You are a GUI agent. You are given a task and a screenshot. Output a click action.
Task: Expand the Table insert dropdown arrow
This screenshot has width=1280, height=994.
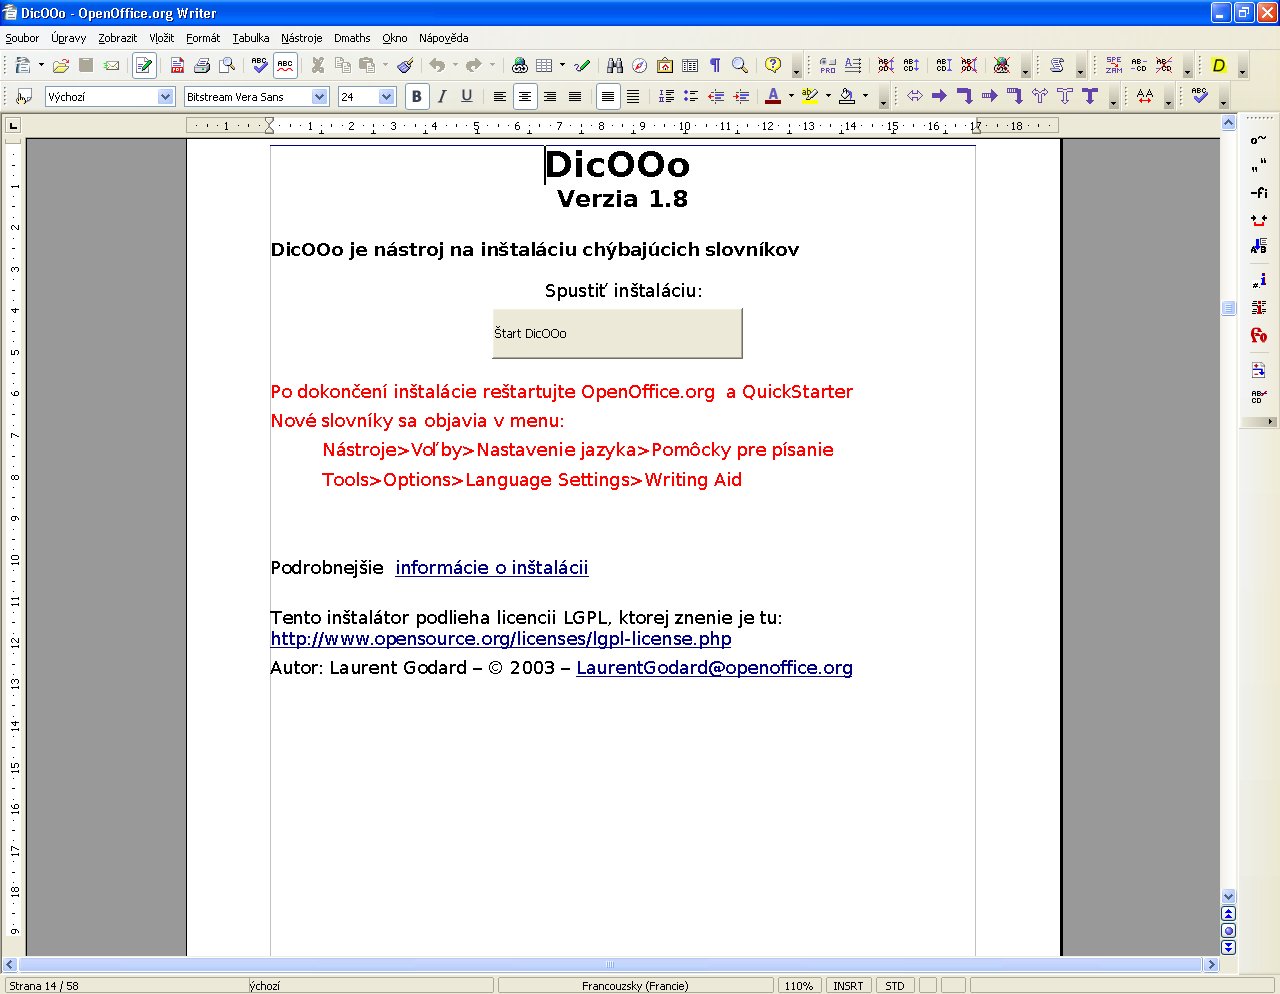coord(562,65)
